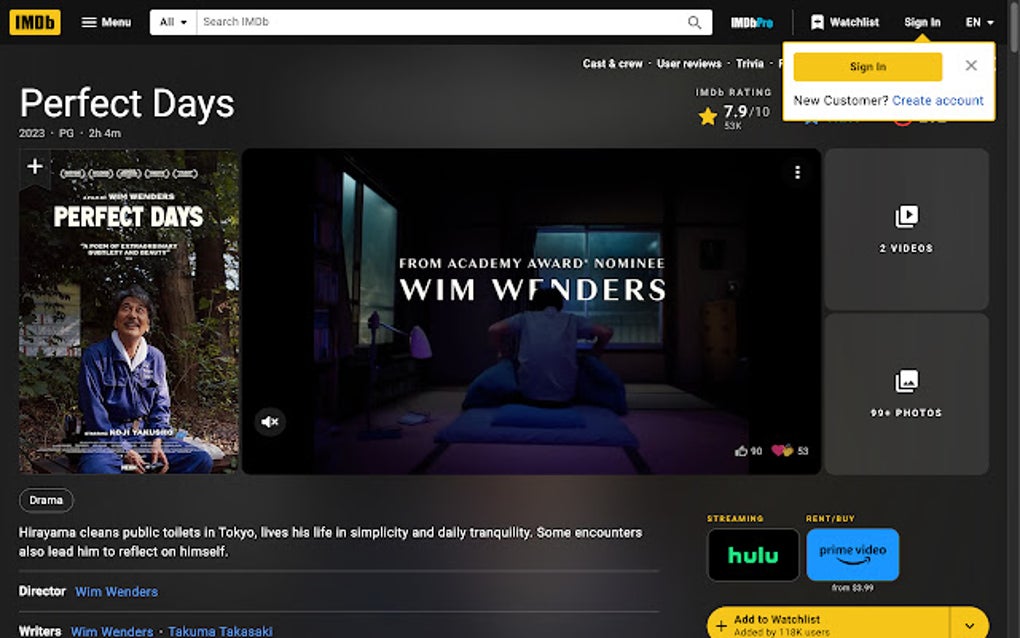Go to User reviews section

tap(689, 64)
